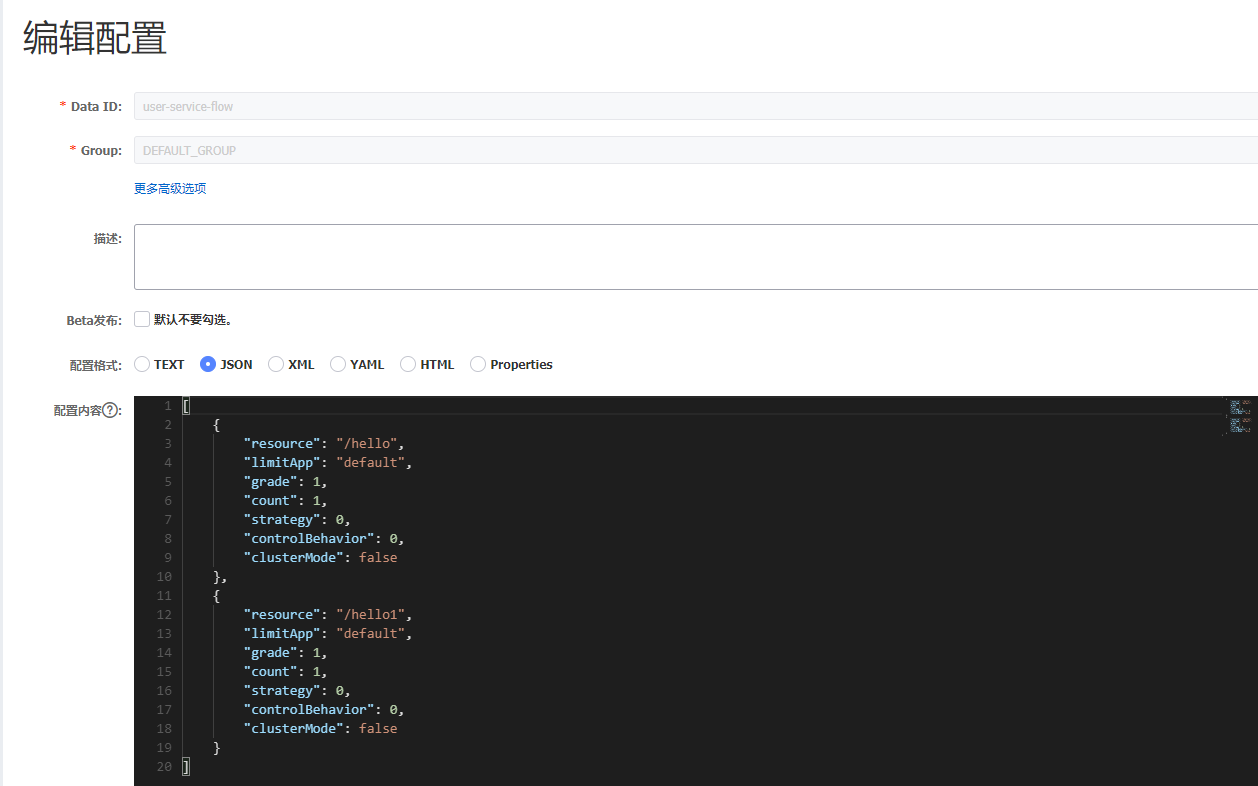Click the "strategy" key on line 16
The height and width of the screenshot is (786, 1258).
(x=283, y=690)
